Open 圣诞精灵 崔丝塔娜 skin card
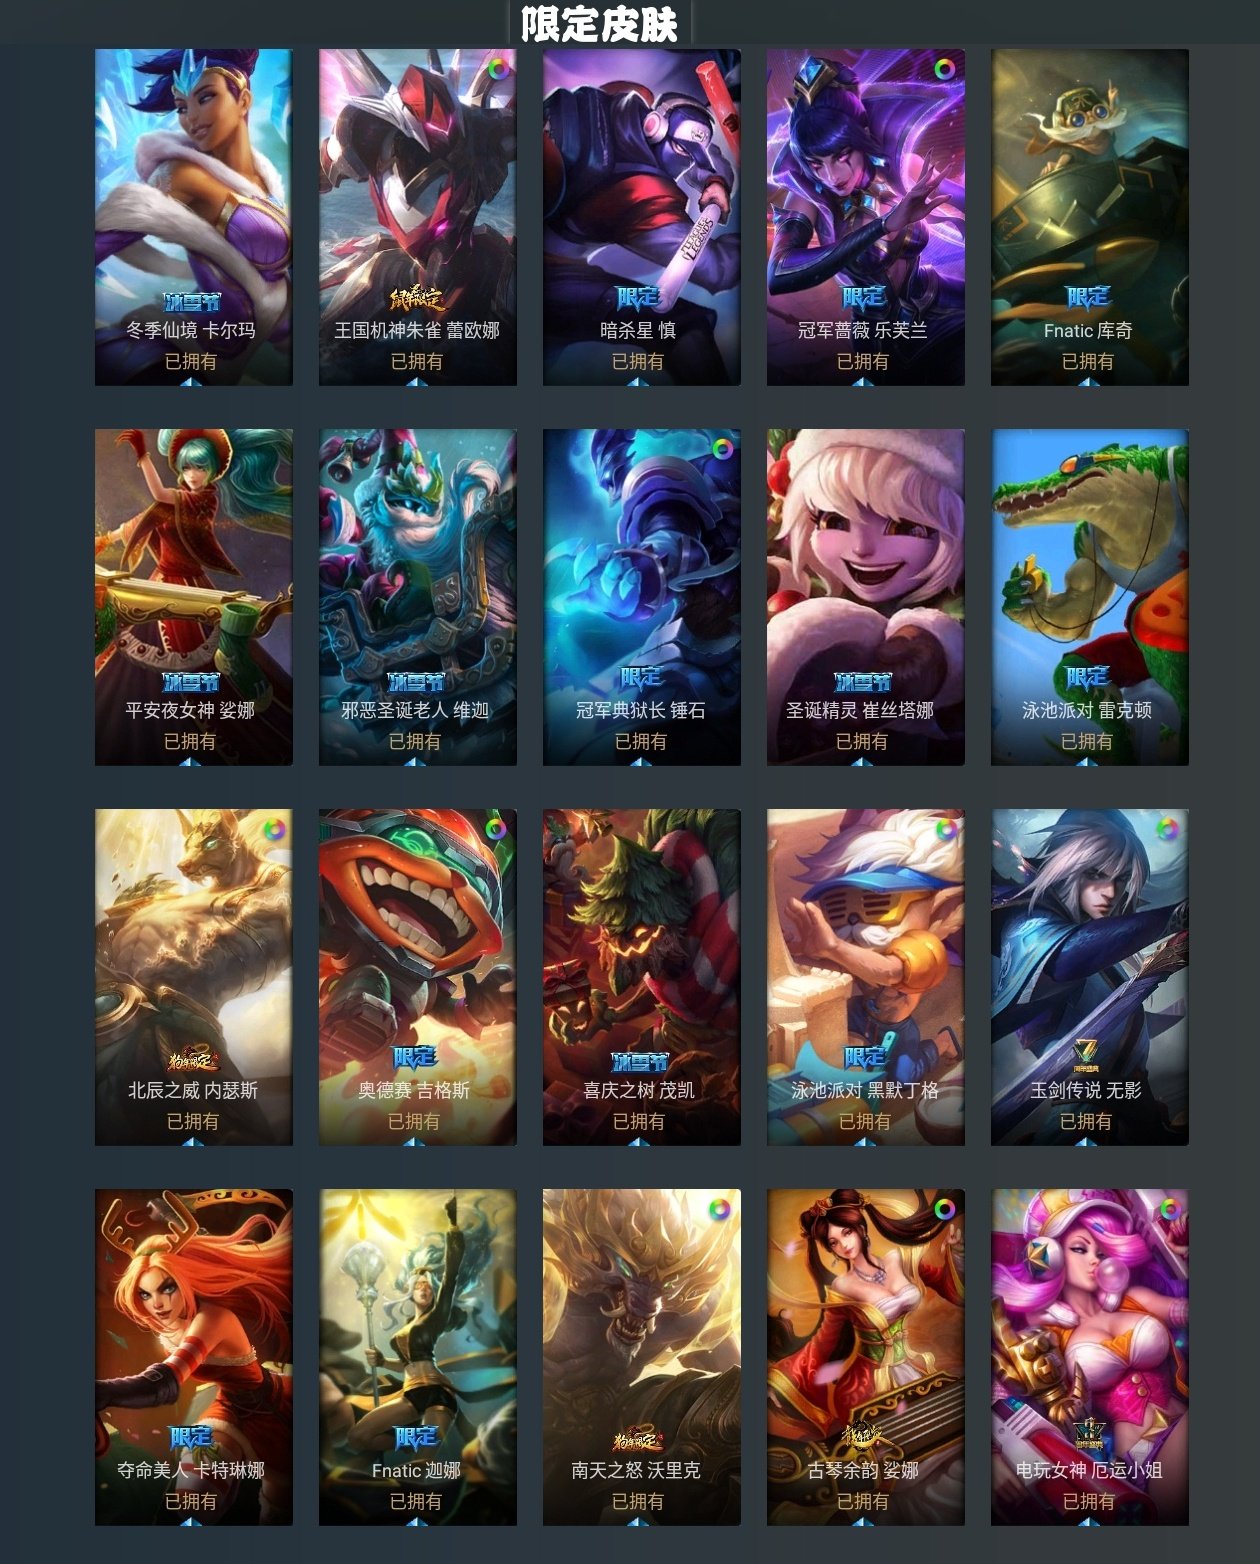 coord(866,597)
